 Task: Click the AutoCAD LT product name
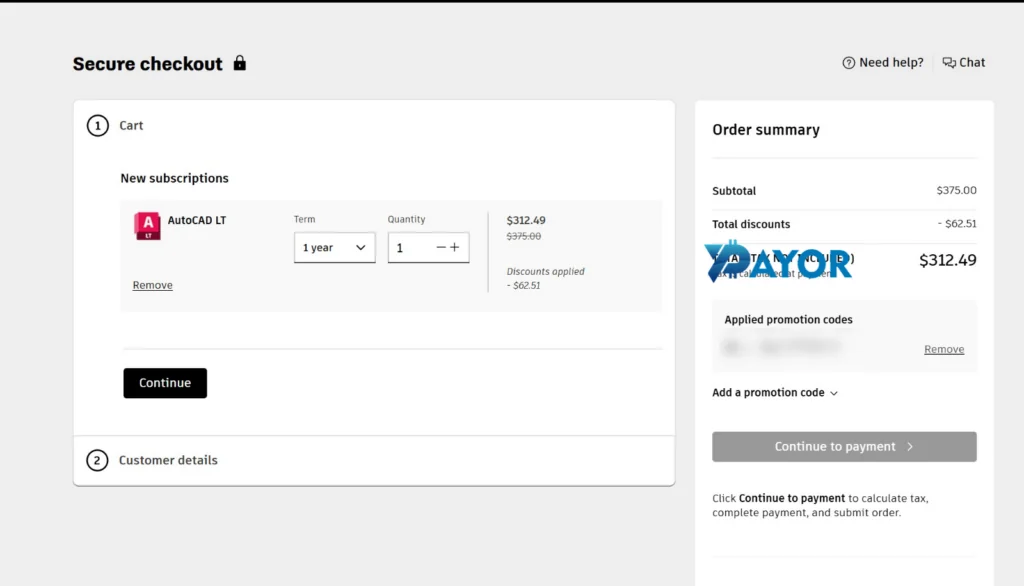pos(197,220)
